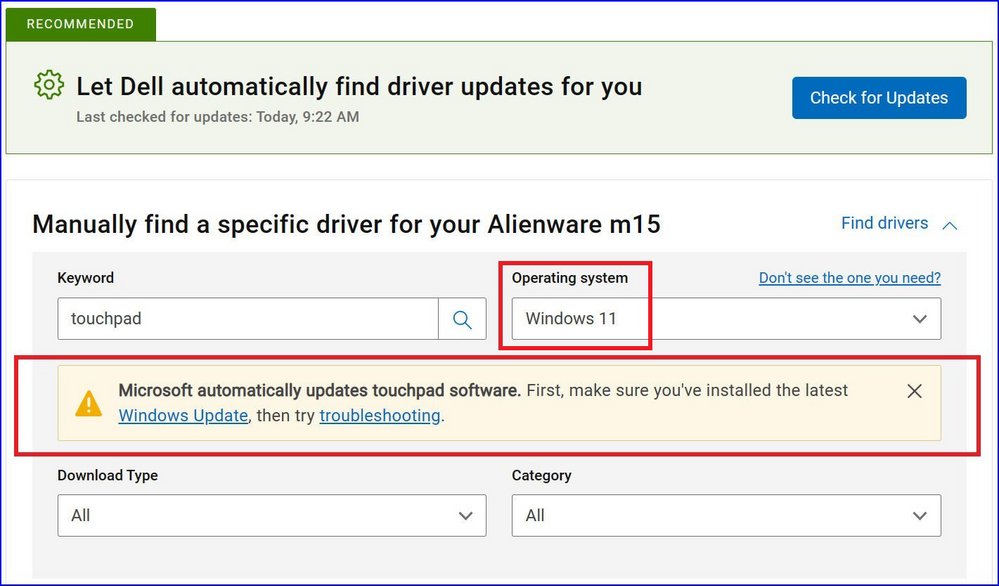The image size is (999, 586).
Task: Collapse the Find drivers section
Action: tap(898, 224)
